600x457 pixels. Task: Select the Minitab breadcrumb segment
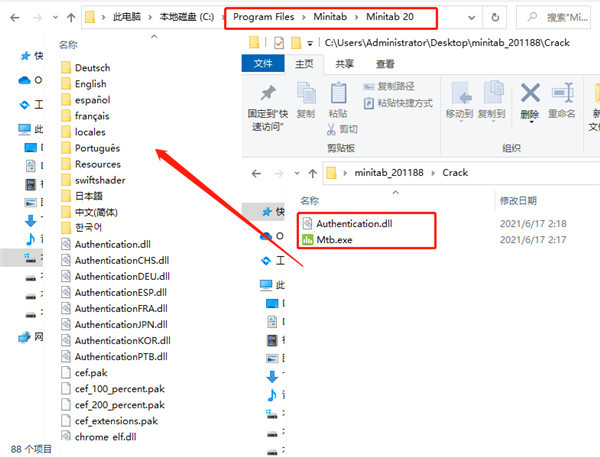point(330,17)
